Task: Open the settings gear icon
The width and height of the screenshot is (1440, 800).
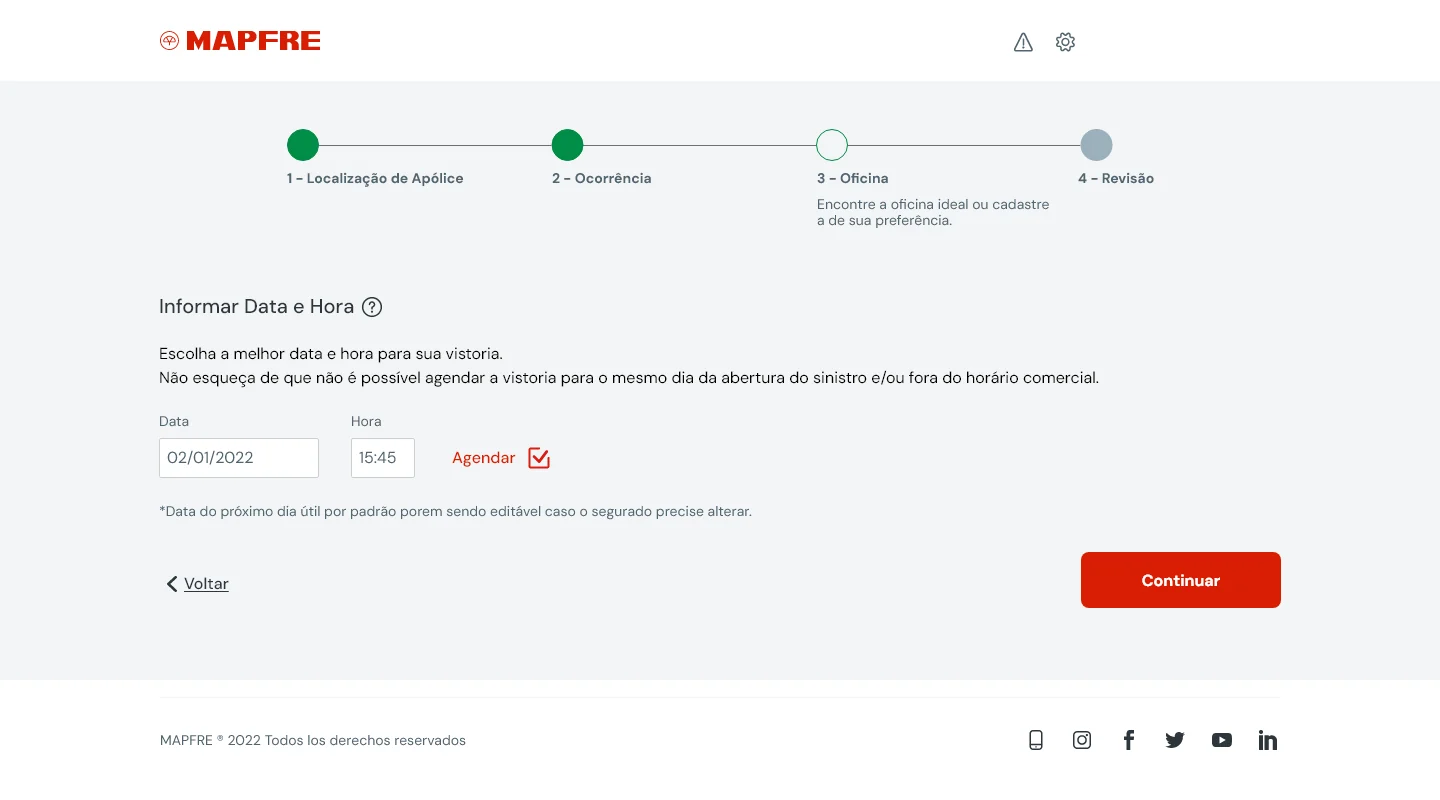Action: (1065, 42)
